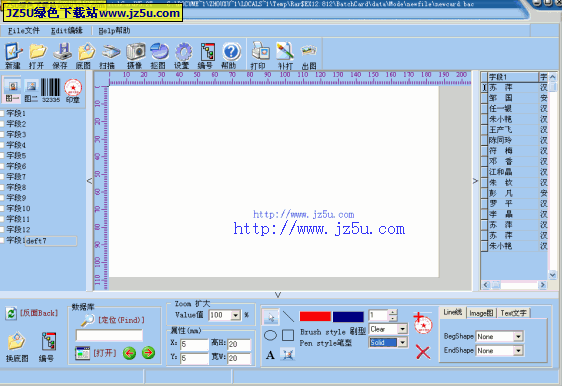Select the pointer selection tool

coord(270,317)
